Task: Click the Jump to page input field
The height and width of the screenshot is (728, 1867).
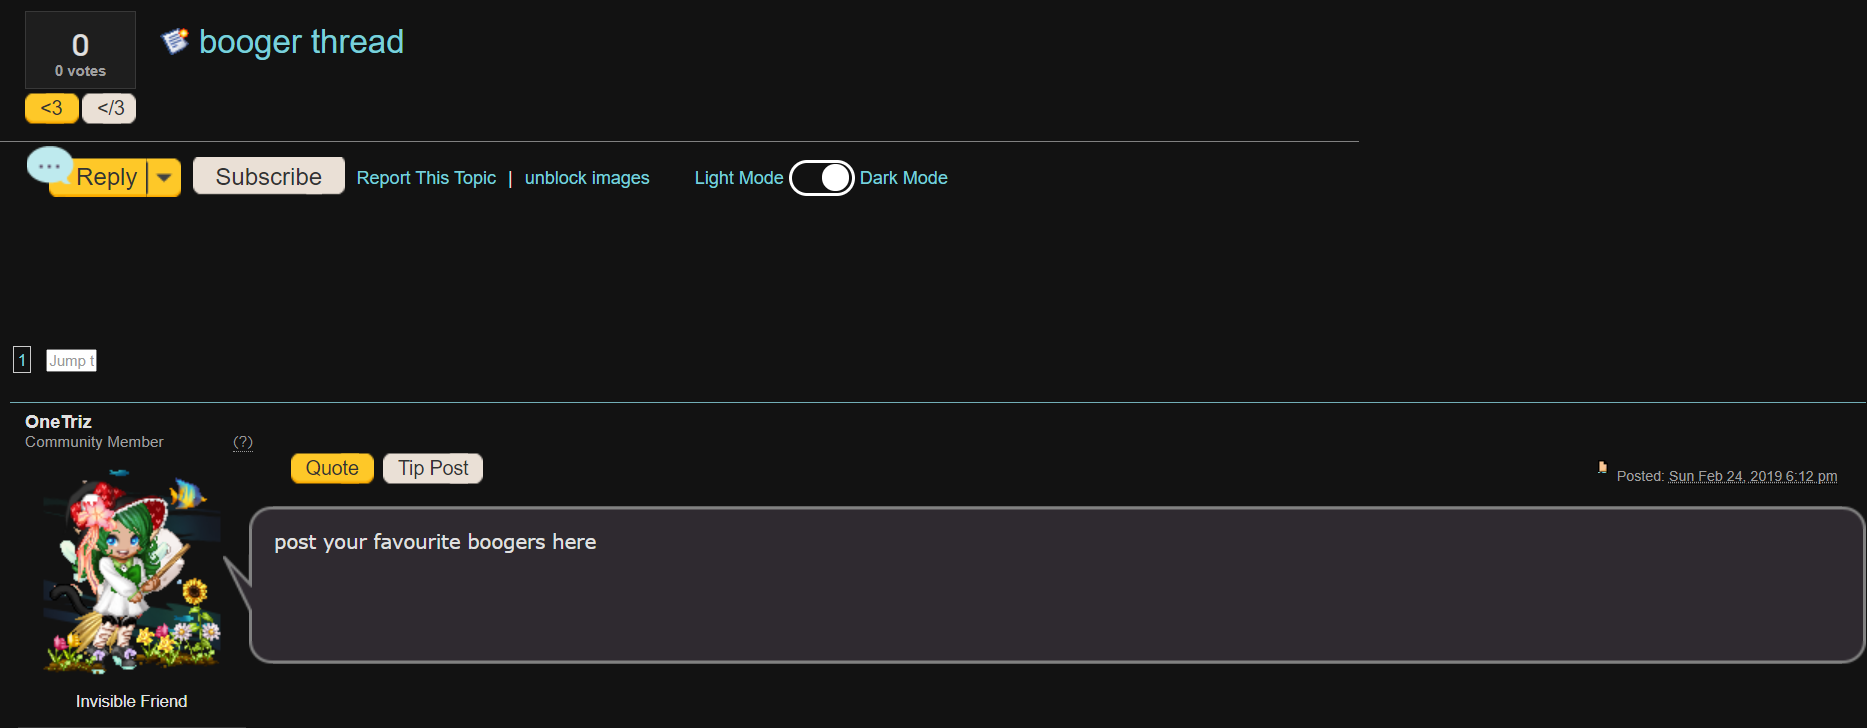Action: click(71, 360)
